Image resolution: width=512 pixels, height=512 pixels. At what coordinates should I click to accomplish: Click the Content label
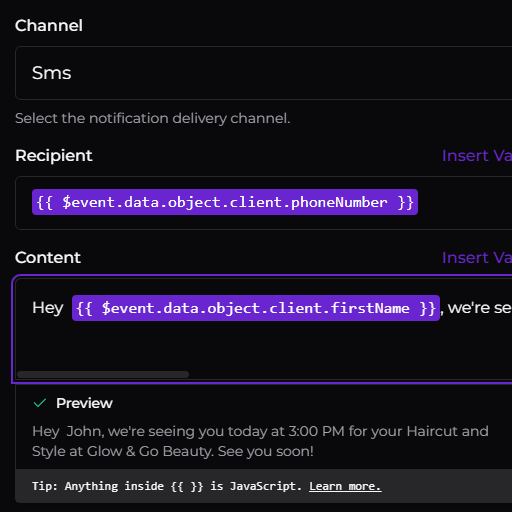(48, 258)
